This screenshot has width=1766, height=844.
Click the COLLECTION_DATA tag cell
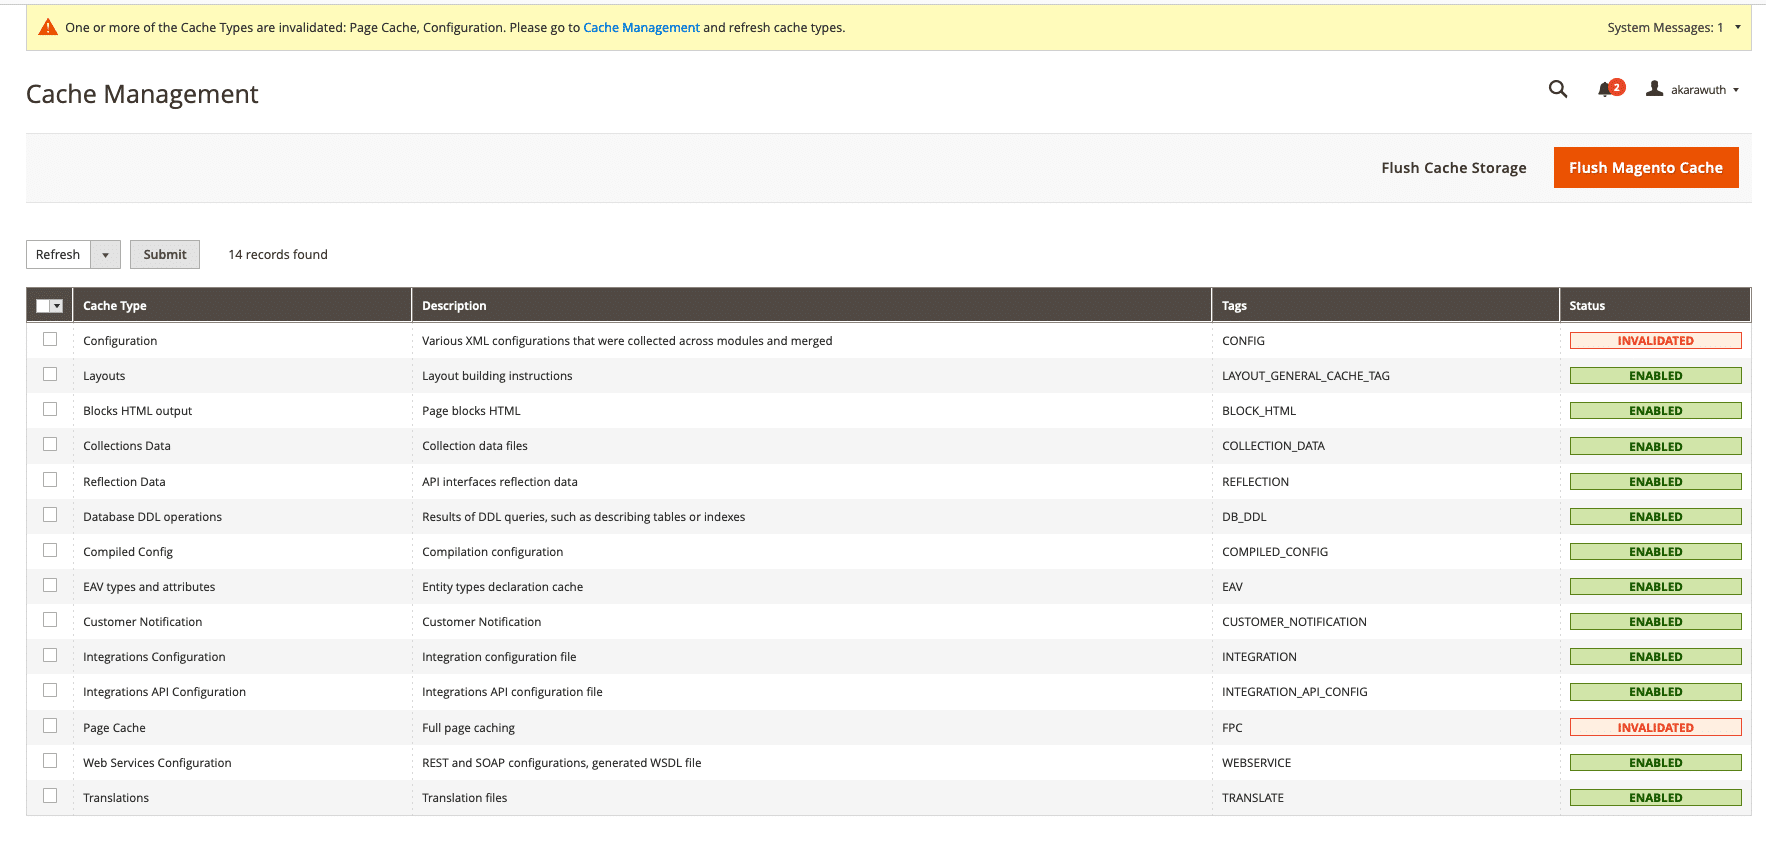(1273, 446)
